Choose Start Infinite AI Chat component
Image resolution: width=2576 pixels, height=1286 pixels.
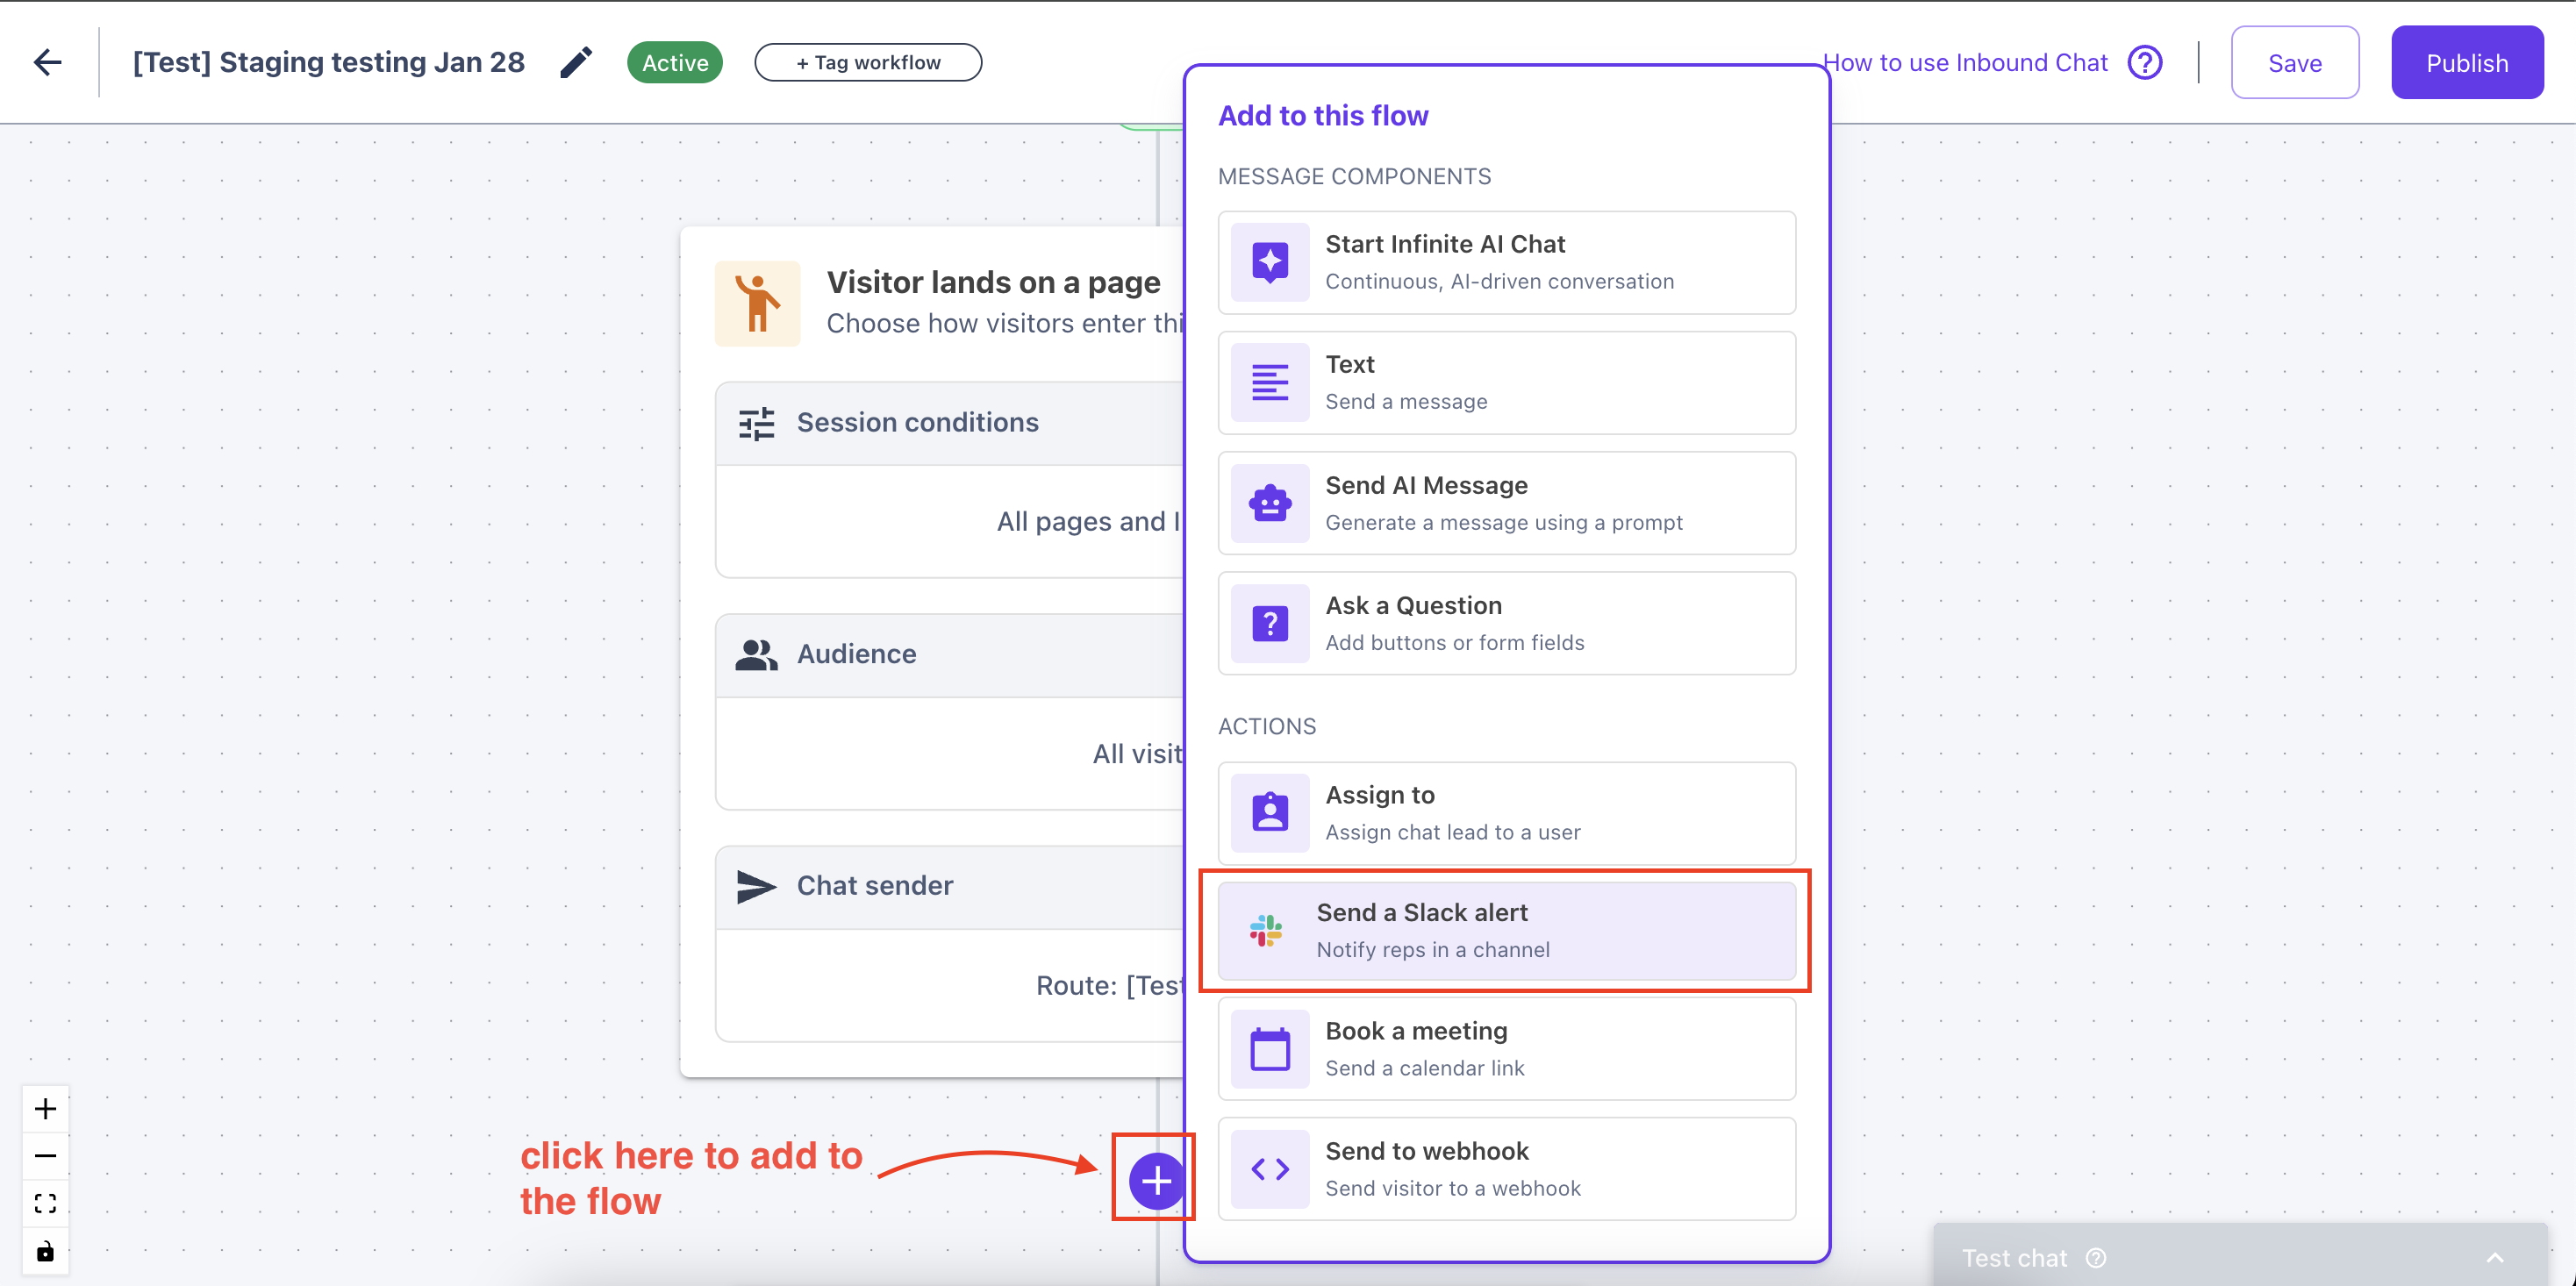(1506, 262)
